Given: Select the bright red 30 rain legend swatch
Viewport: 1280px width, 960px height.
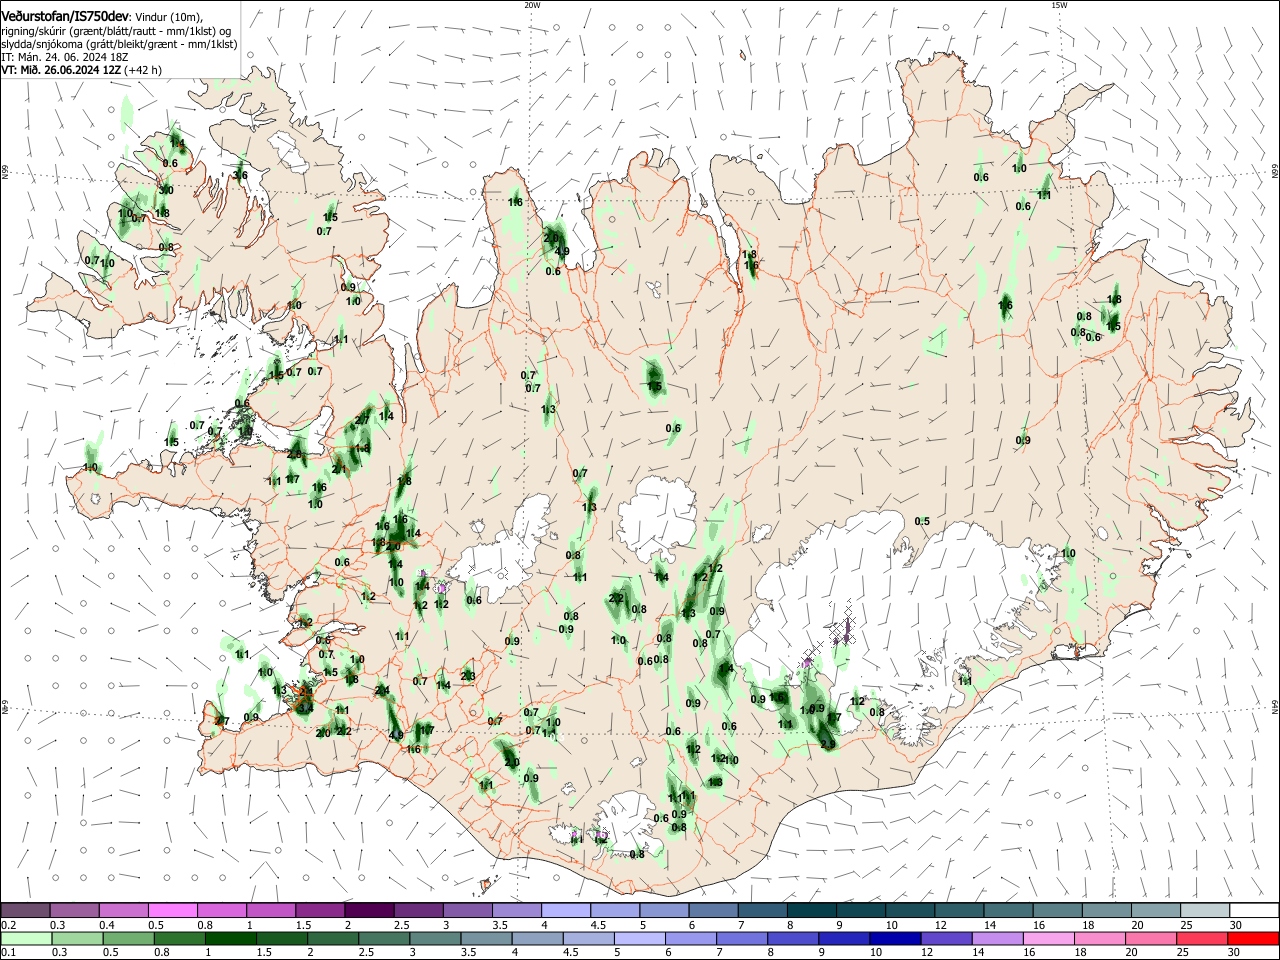Looking at the screenshot, I should 1254,939.
